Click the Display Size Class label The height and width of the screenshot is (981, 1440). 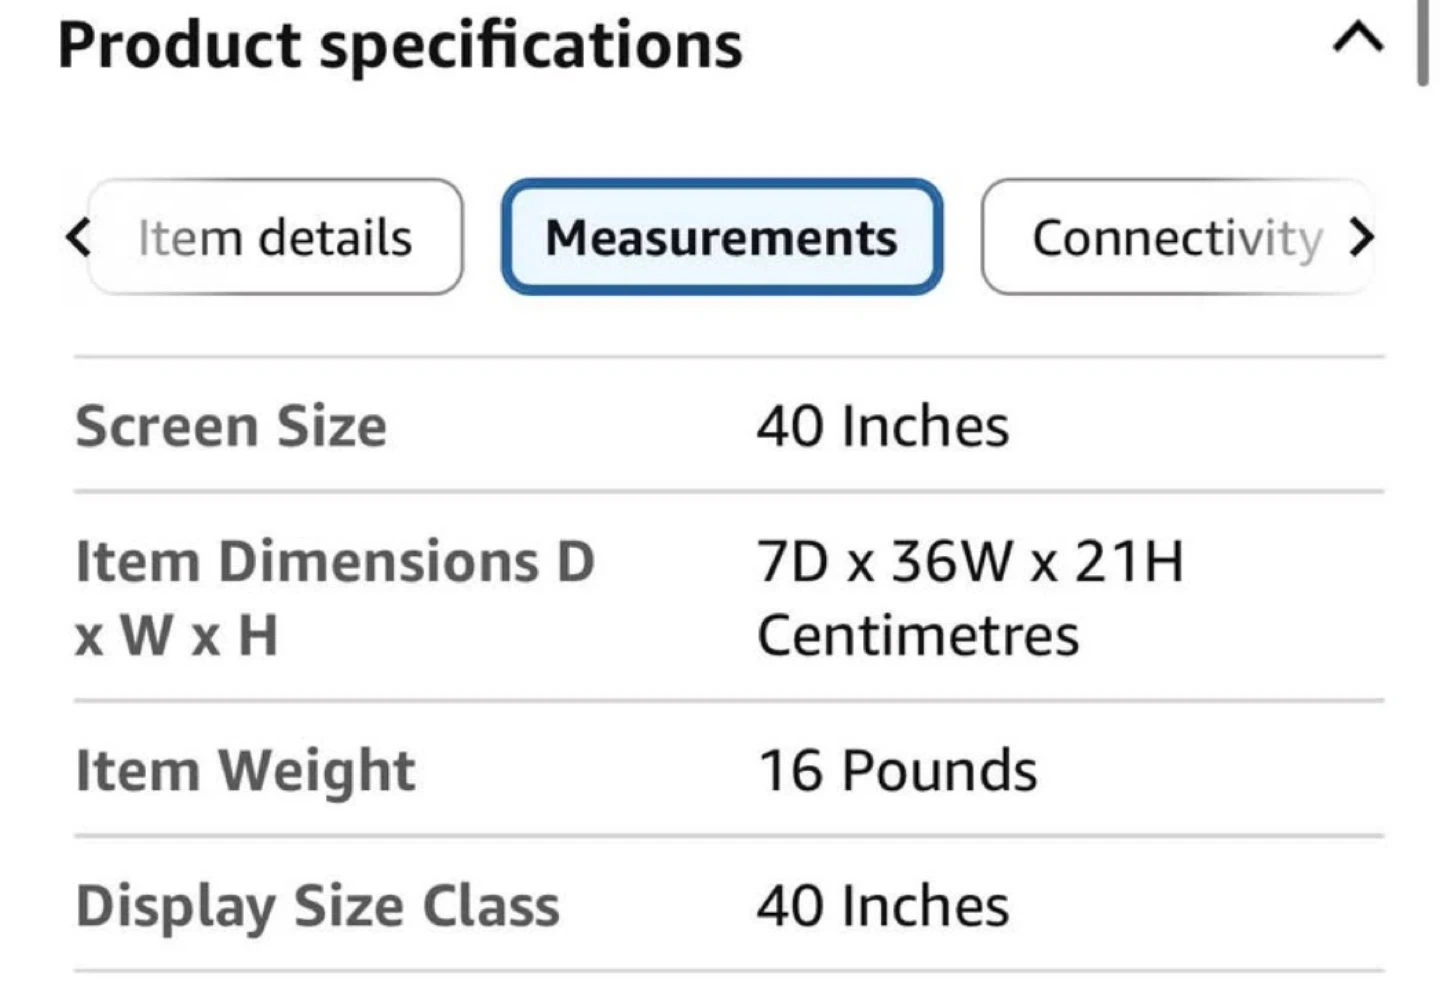pyautogui.click(x=317, y=906)
